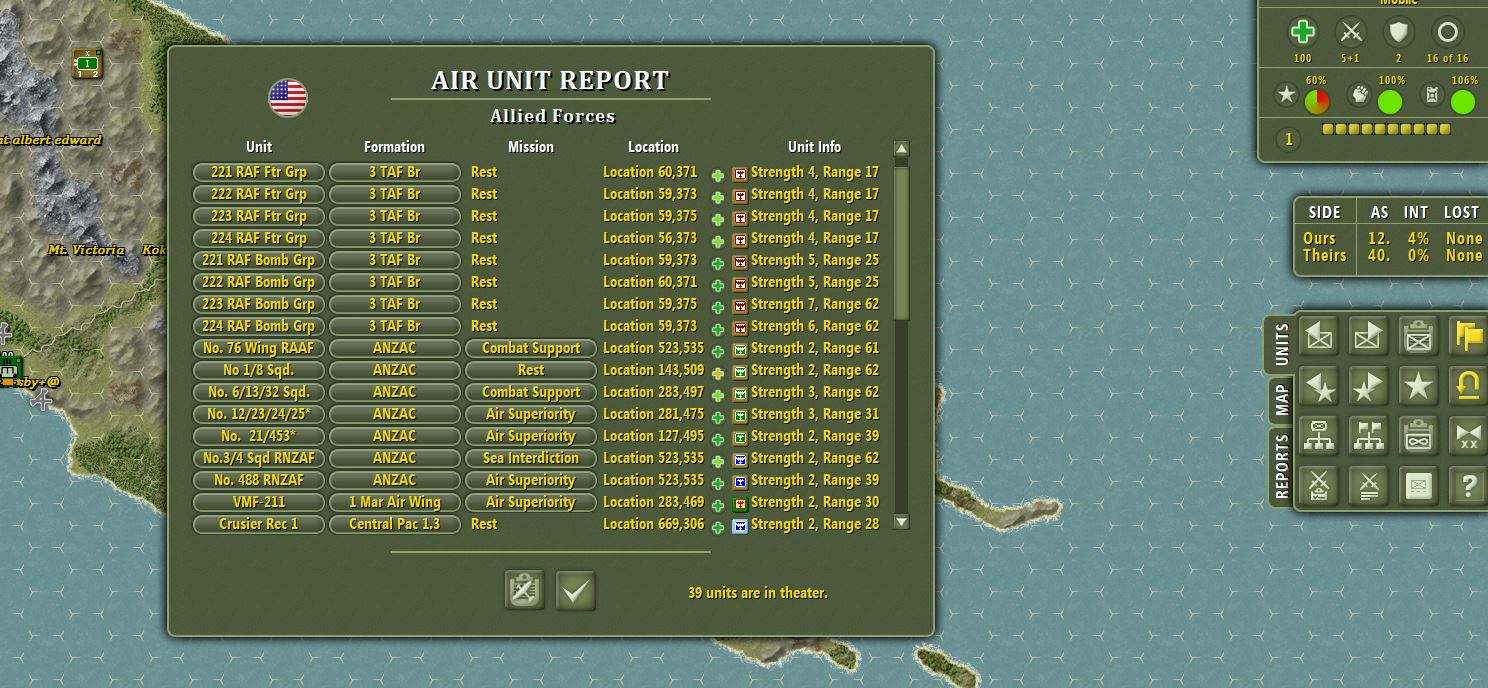Click the fist readiness icon
Viewport: 1488px width, 688px height.
[x=1359, y=96]
